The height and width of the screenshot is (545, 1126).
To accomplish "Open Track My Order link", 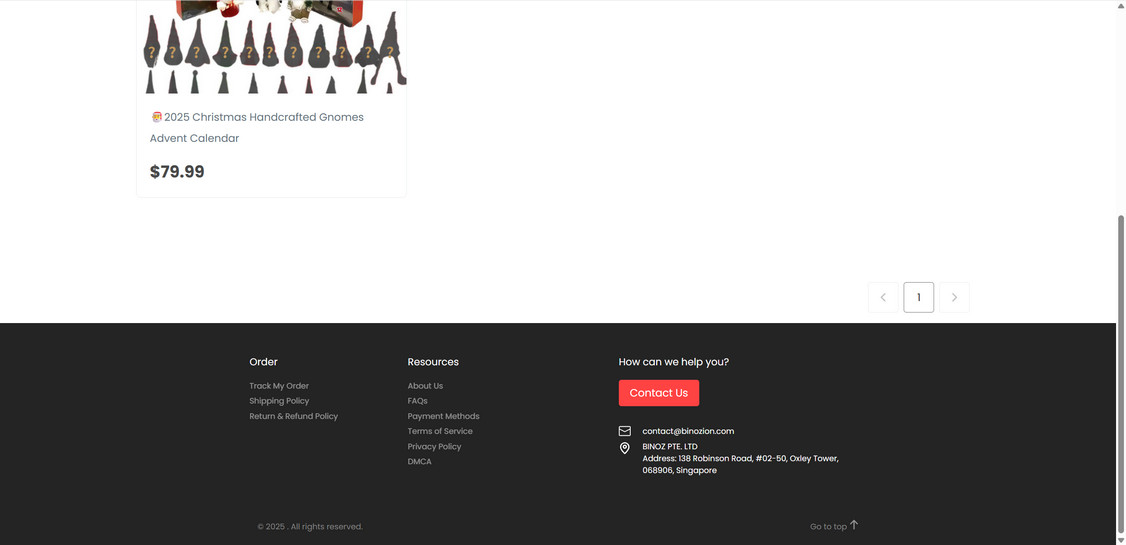I will [279, 386].
